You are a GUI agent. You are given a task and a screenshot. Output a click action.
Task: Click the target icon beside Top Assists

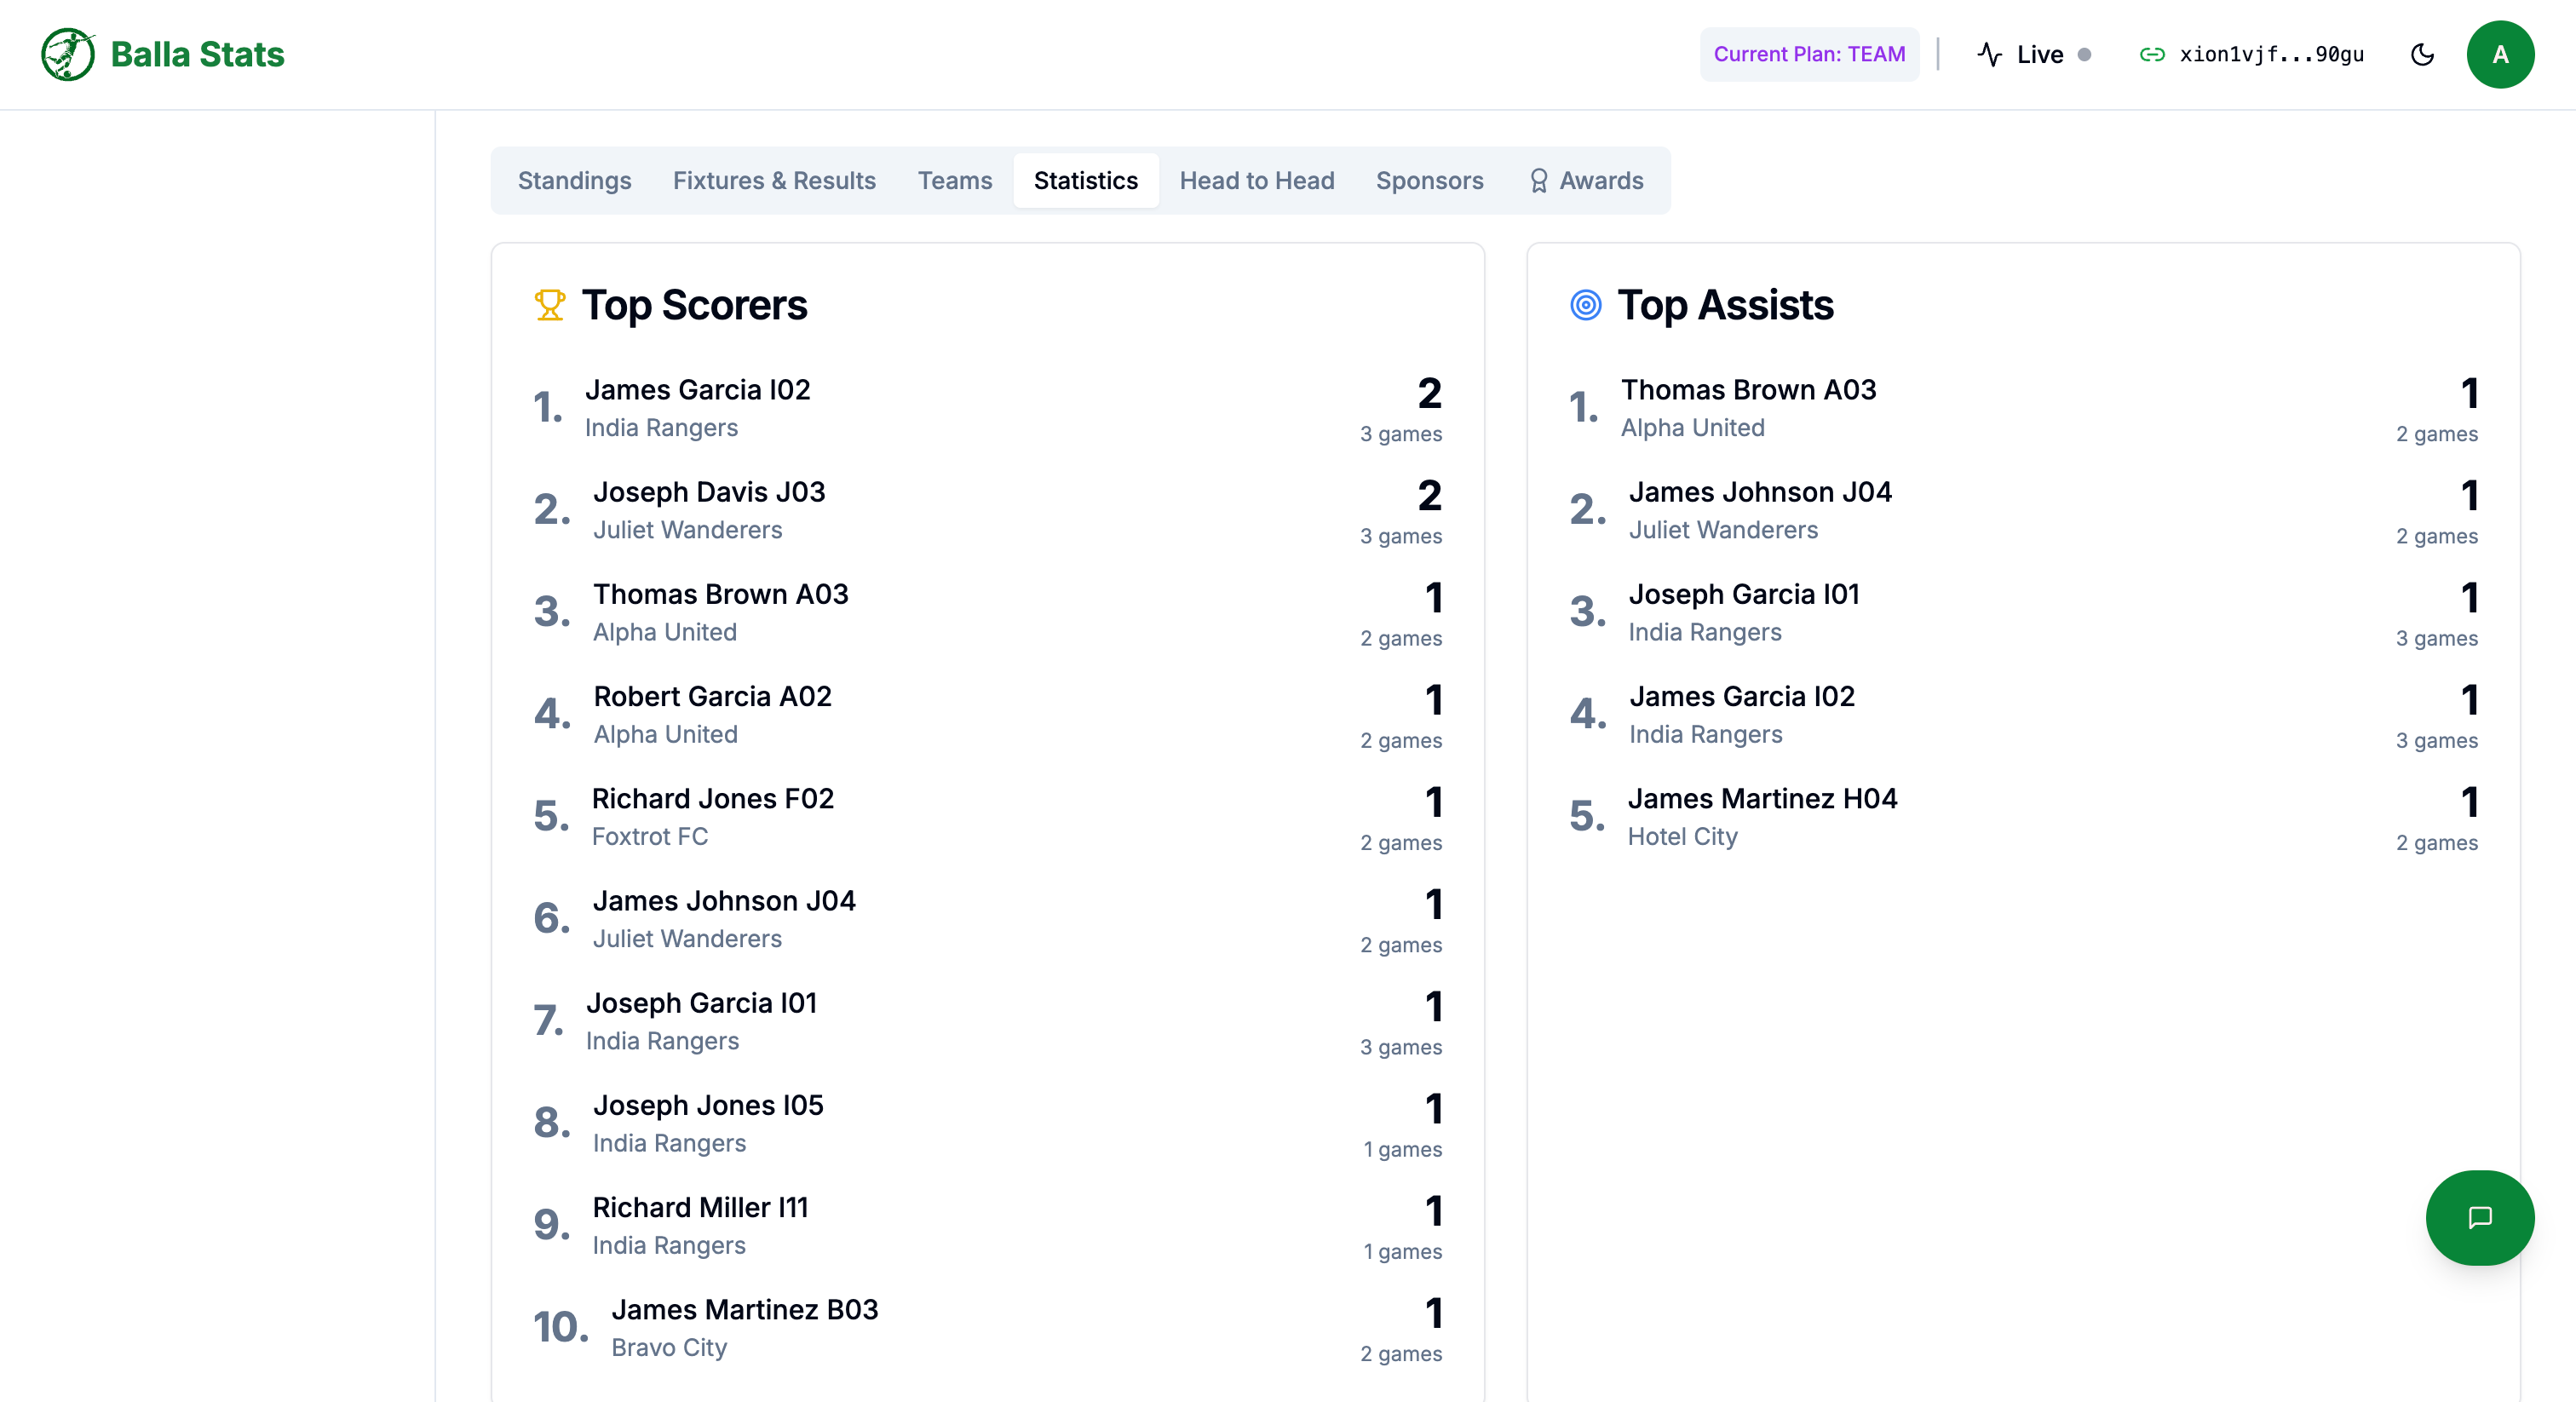tap(1586, 305)
